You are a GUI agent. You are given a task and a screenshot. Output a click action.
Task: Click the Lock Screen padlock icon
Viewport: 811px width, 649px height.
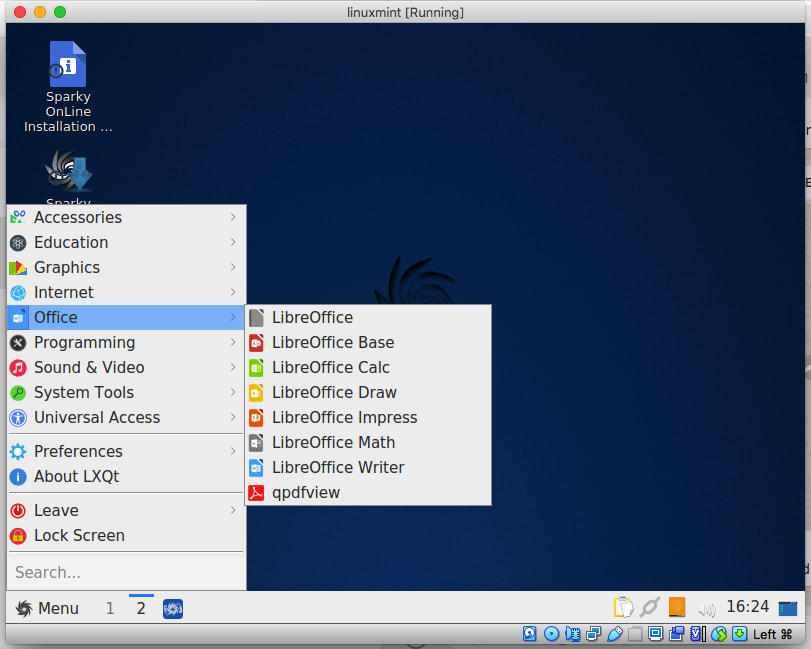click(x=18, y=535)
